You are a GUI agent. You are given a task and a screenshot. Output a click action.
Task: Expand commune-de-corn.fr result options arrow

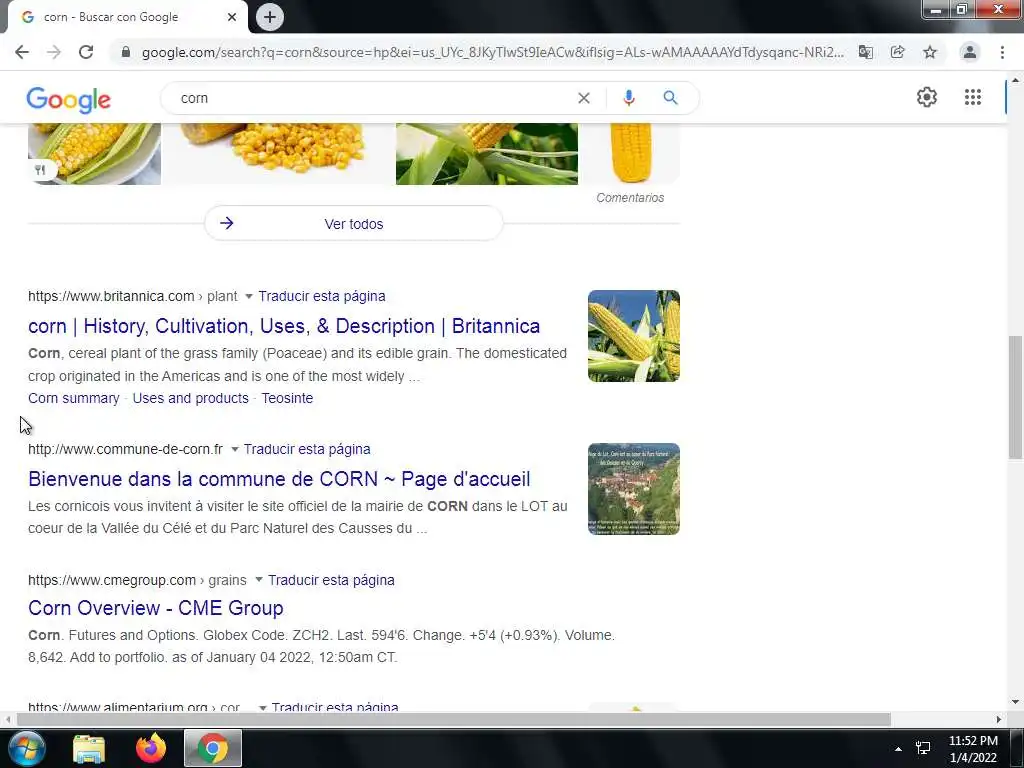click(234, 449)
